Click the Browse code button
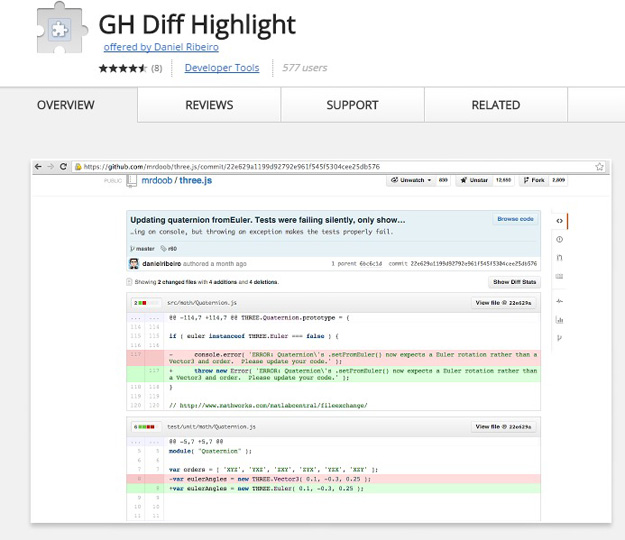 point(515,219)
